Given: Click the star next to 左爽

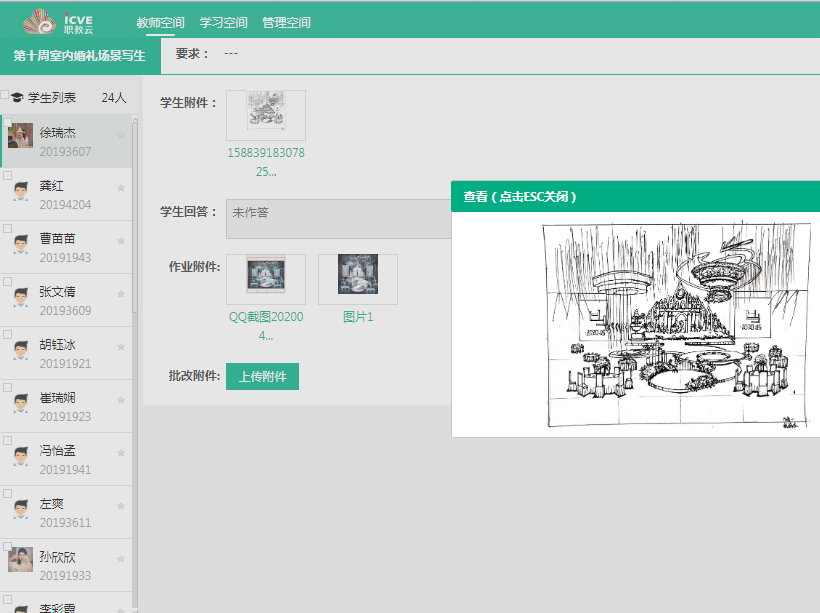Looking at the screenshot, I should (x=121, y=507).
